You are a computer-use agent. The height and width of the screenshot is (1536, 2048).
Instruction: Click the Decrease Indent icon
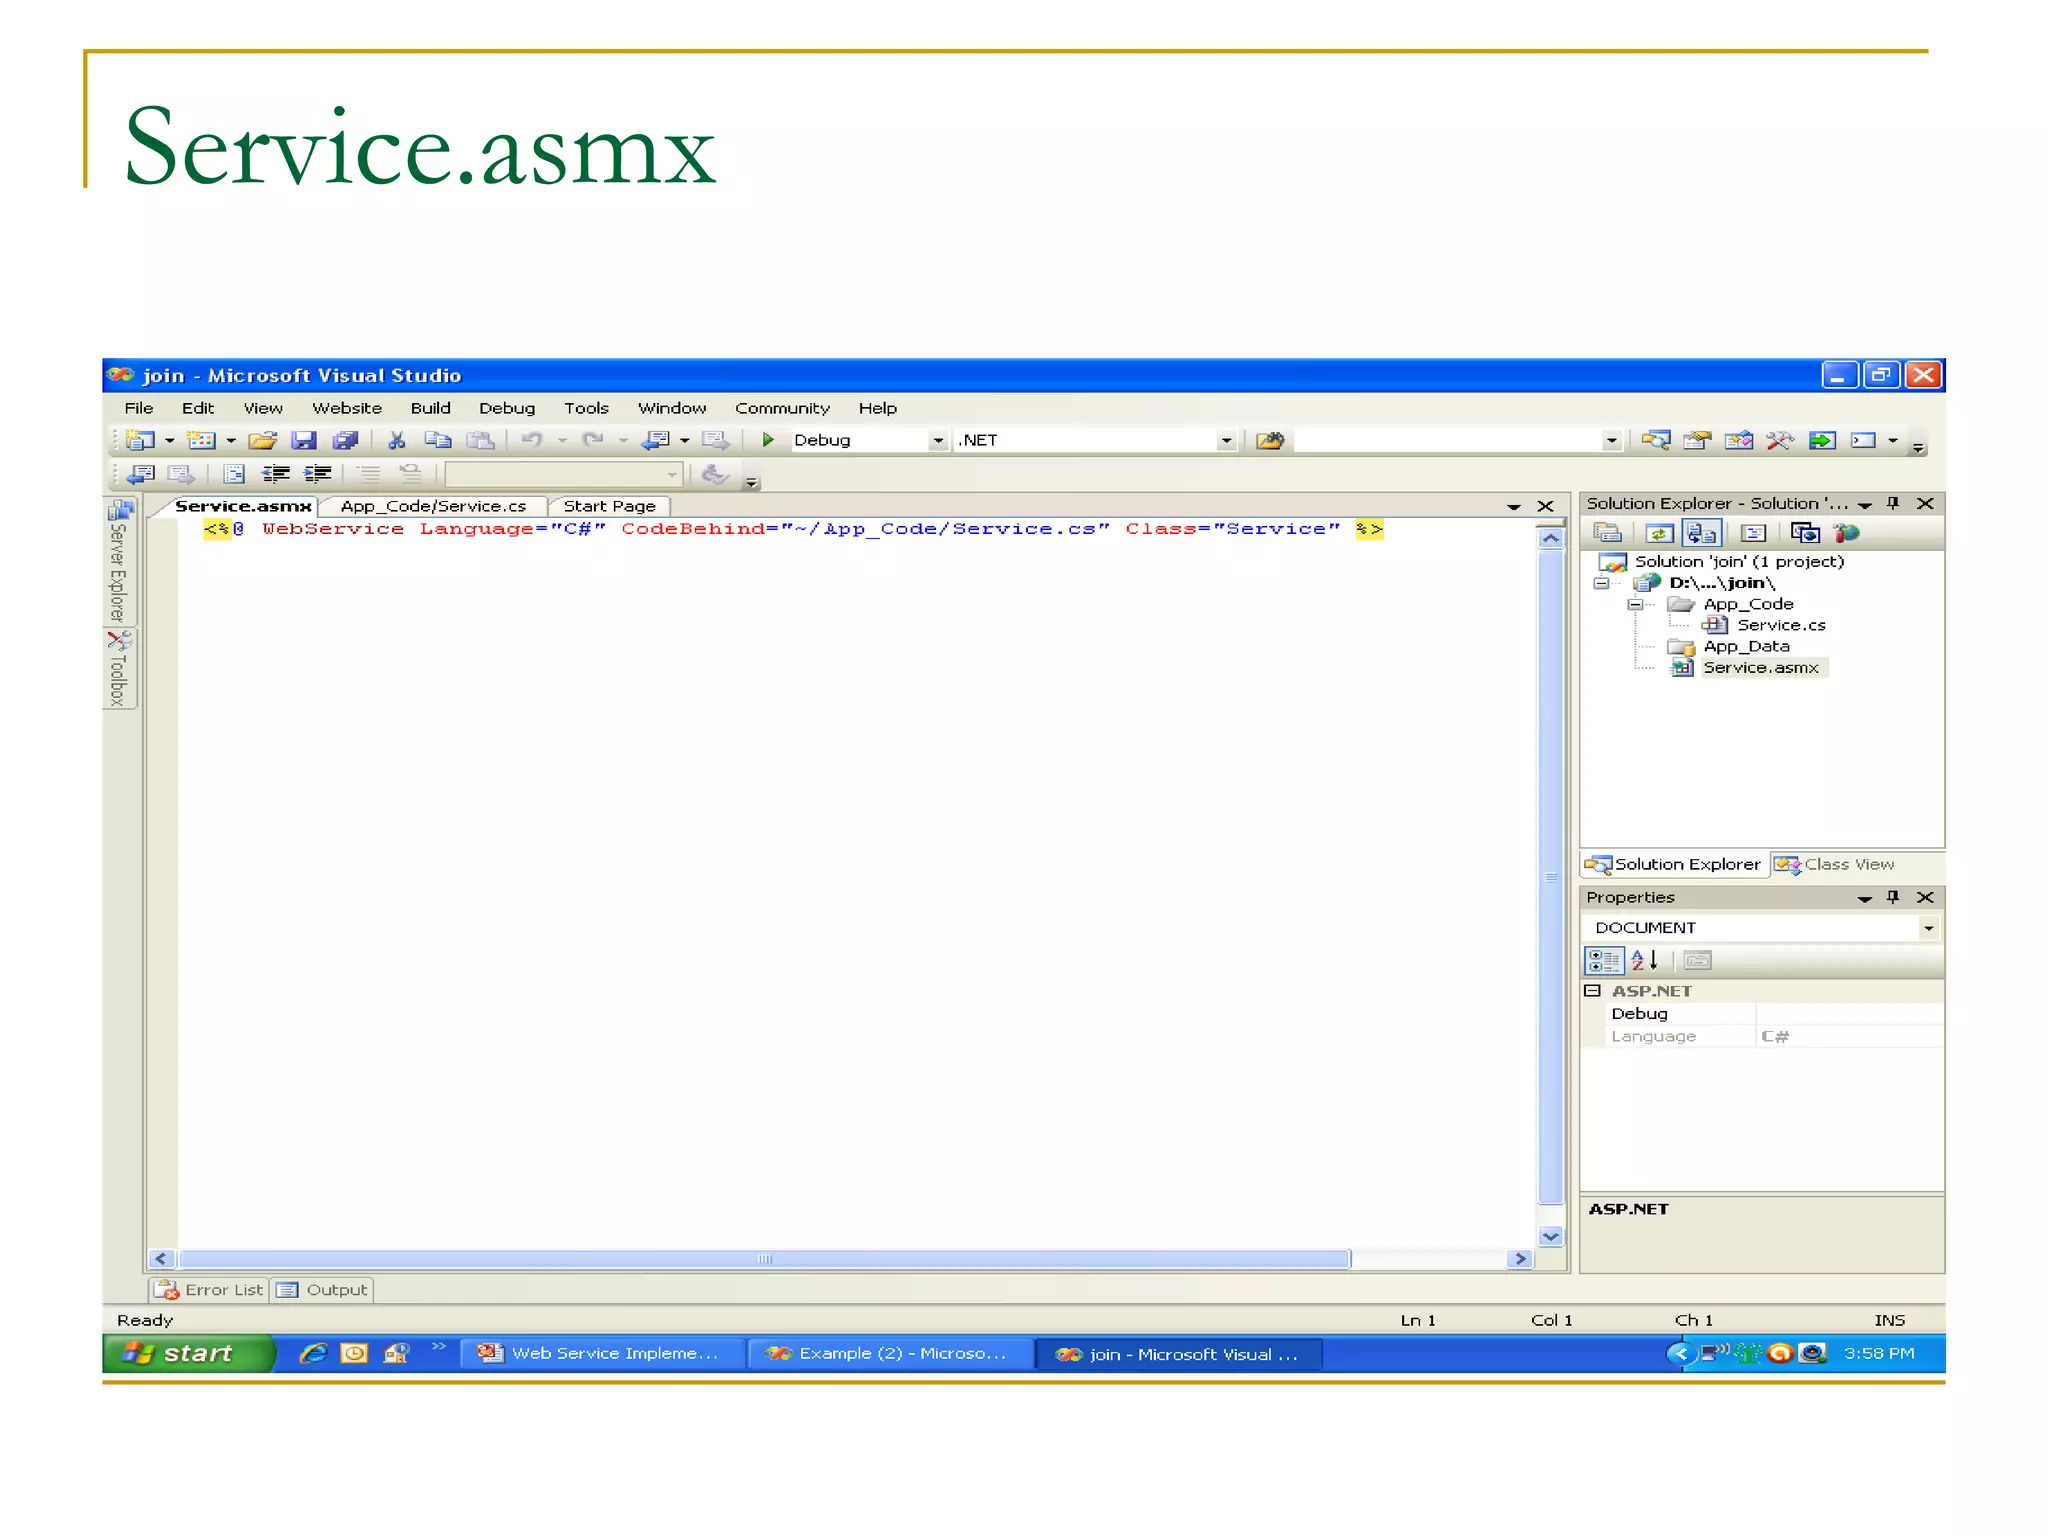click(275, 474)
